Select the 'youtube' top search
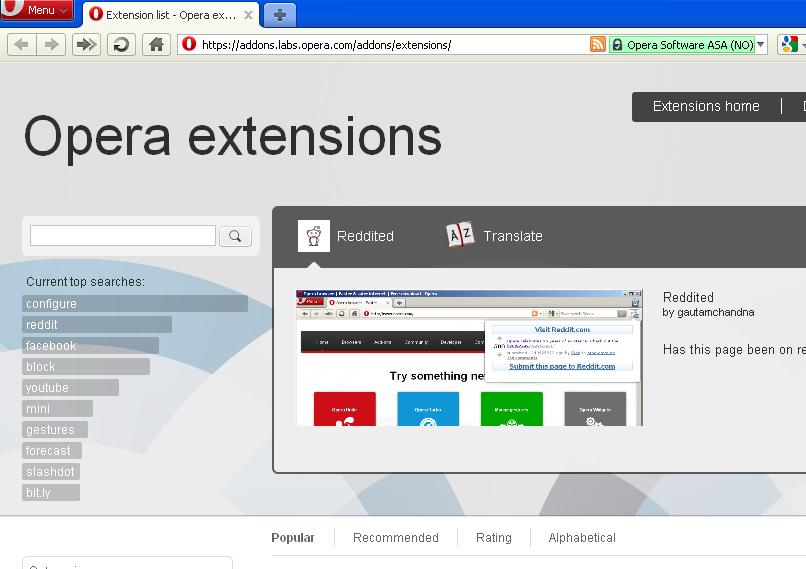Viewport: 806px width, 569px height. 70,388
